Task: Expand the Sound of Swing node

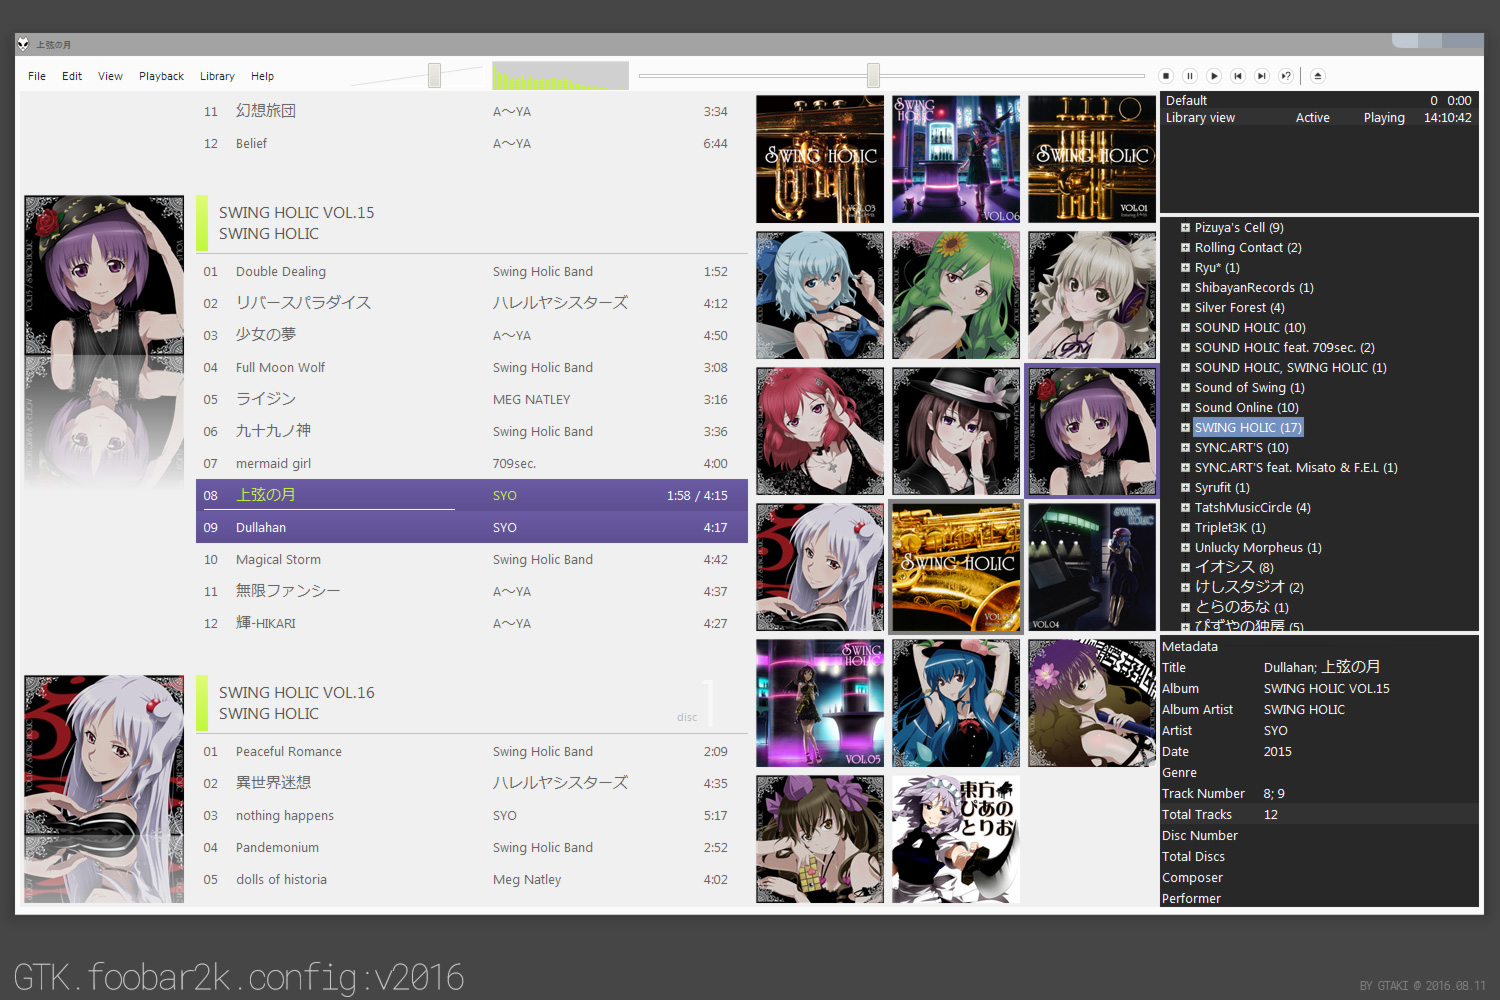Action: pyautogui.click(x=1185, y=388)
